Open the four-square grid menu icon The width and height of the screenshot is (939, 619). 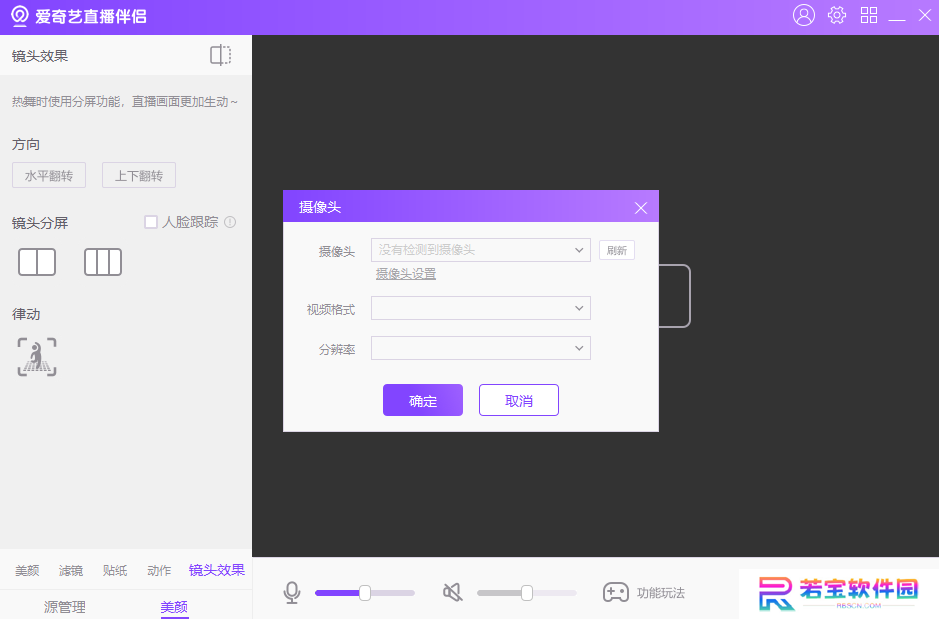(x=868, y=15)
